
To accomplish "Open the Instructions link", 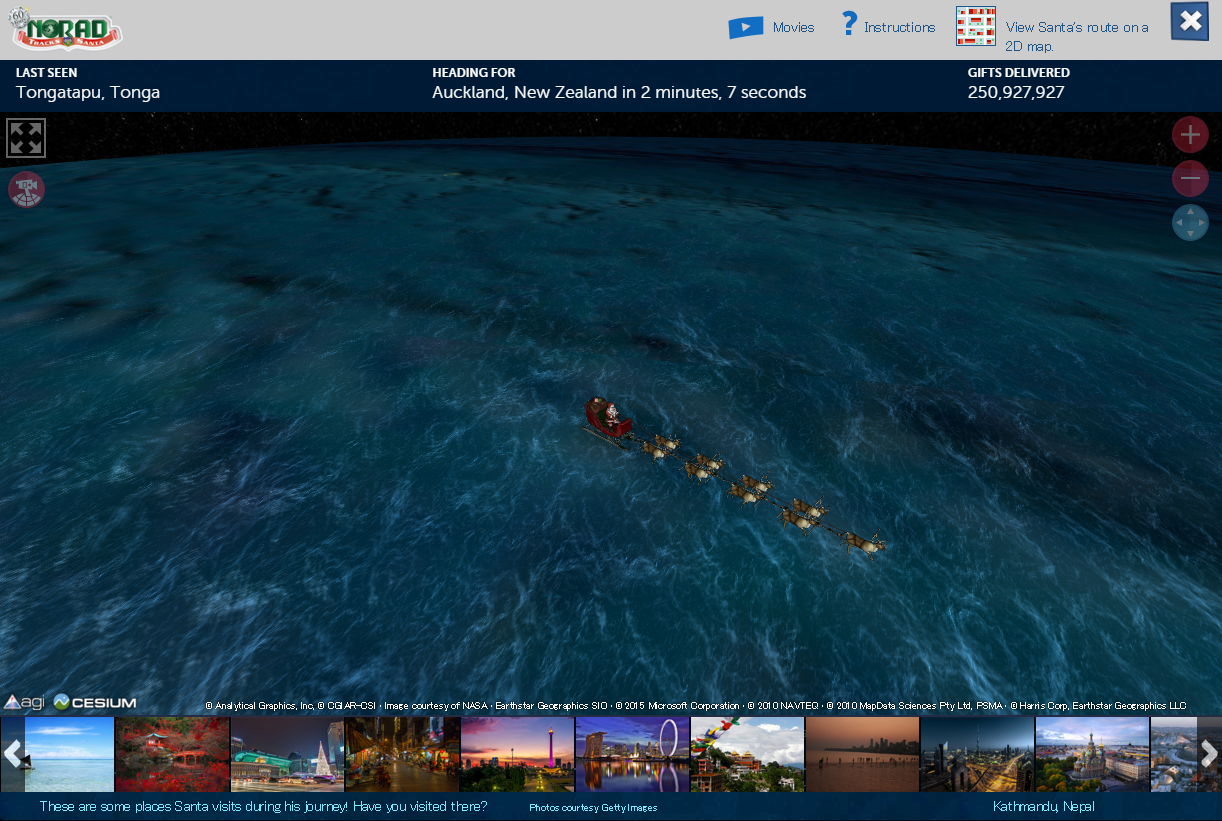I will tap(899, 28).
